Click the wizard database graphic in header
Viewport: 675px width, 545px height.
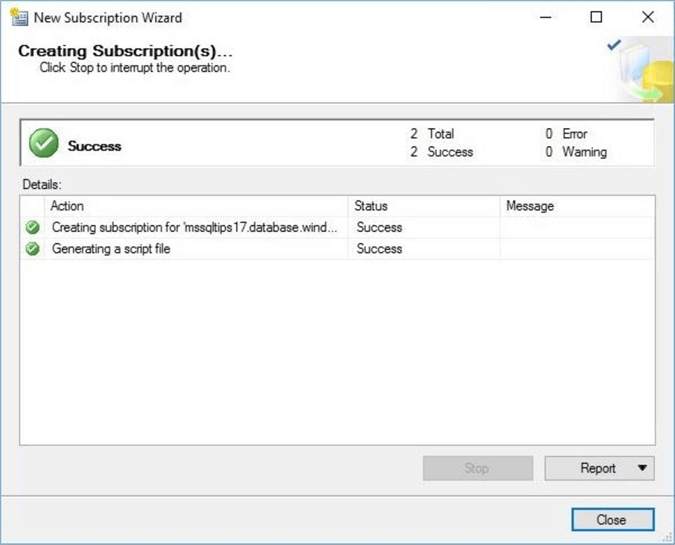click(641, 70)
